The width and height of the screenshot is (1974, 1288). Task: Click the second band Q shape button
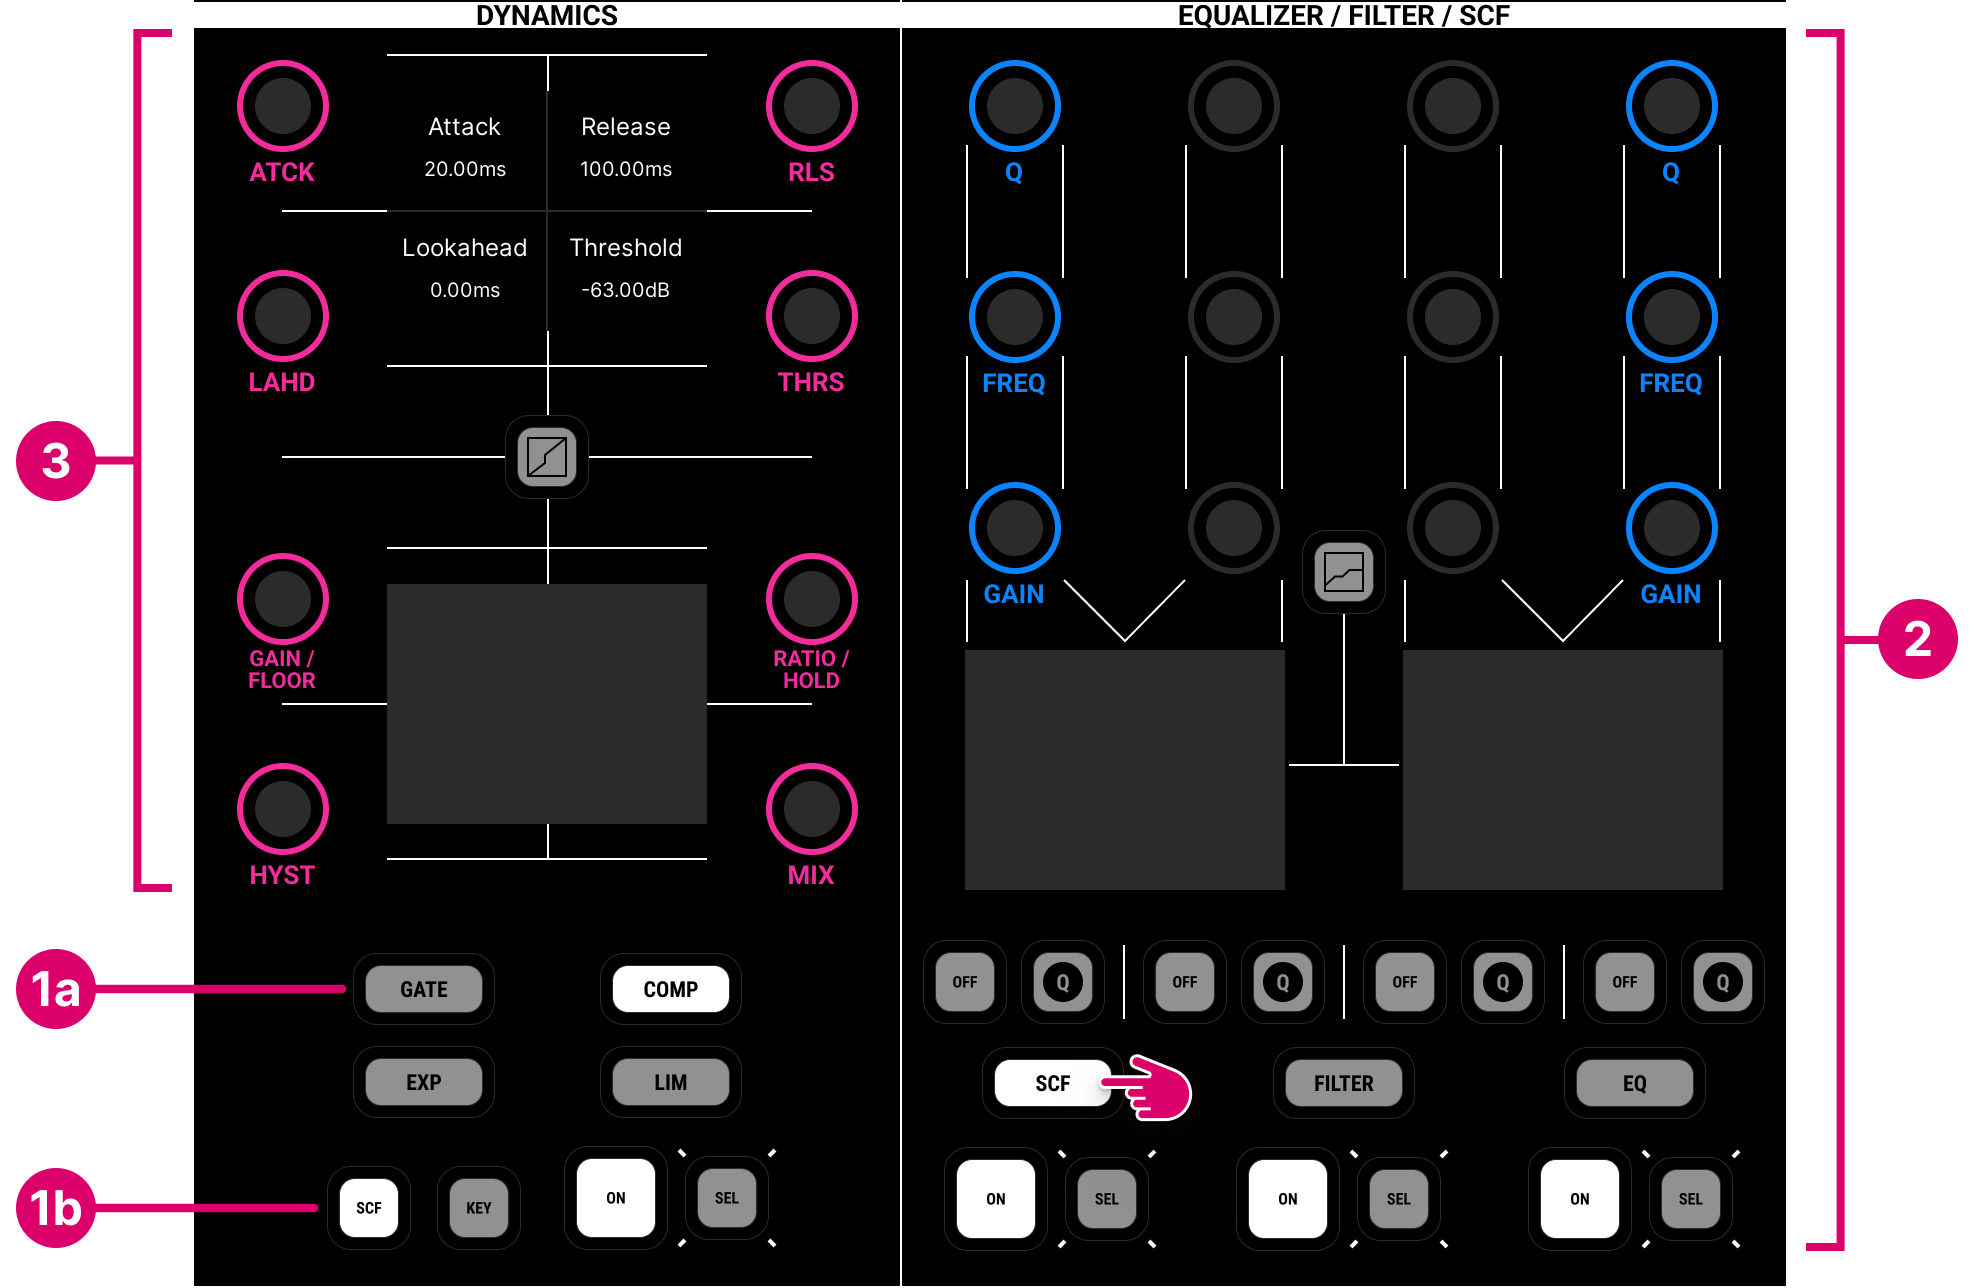(1282, 982)
